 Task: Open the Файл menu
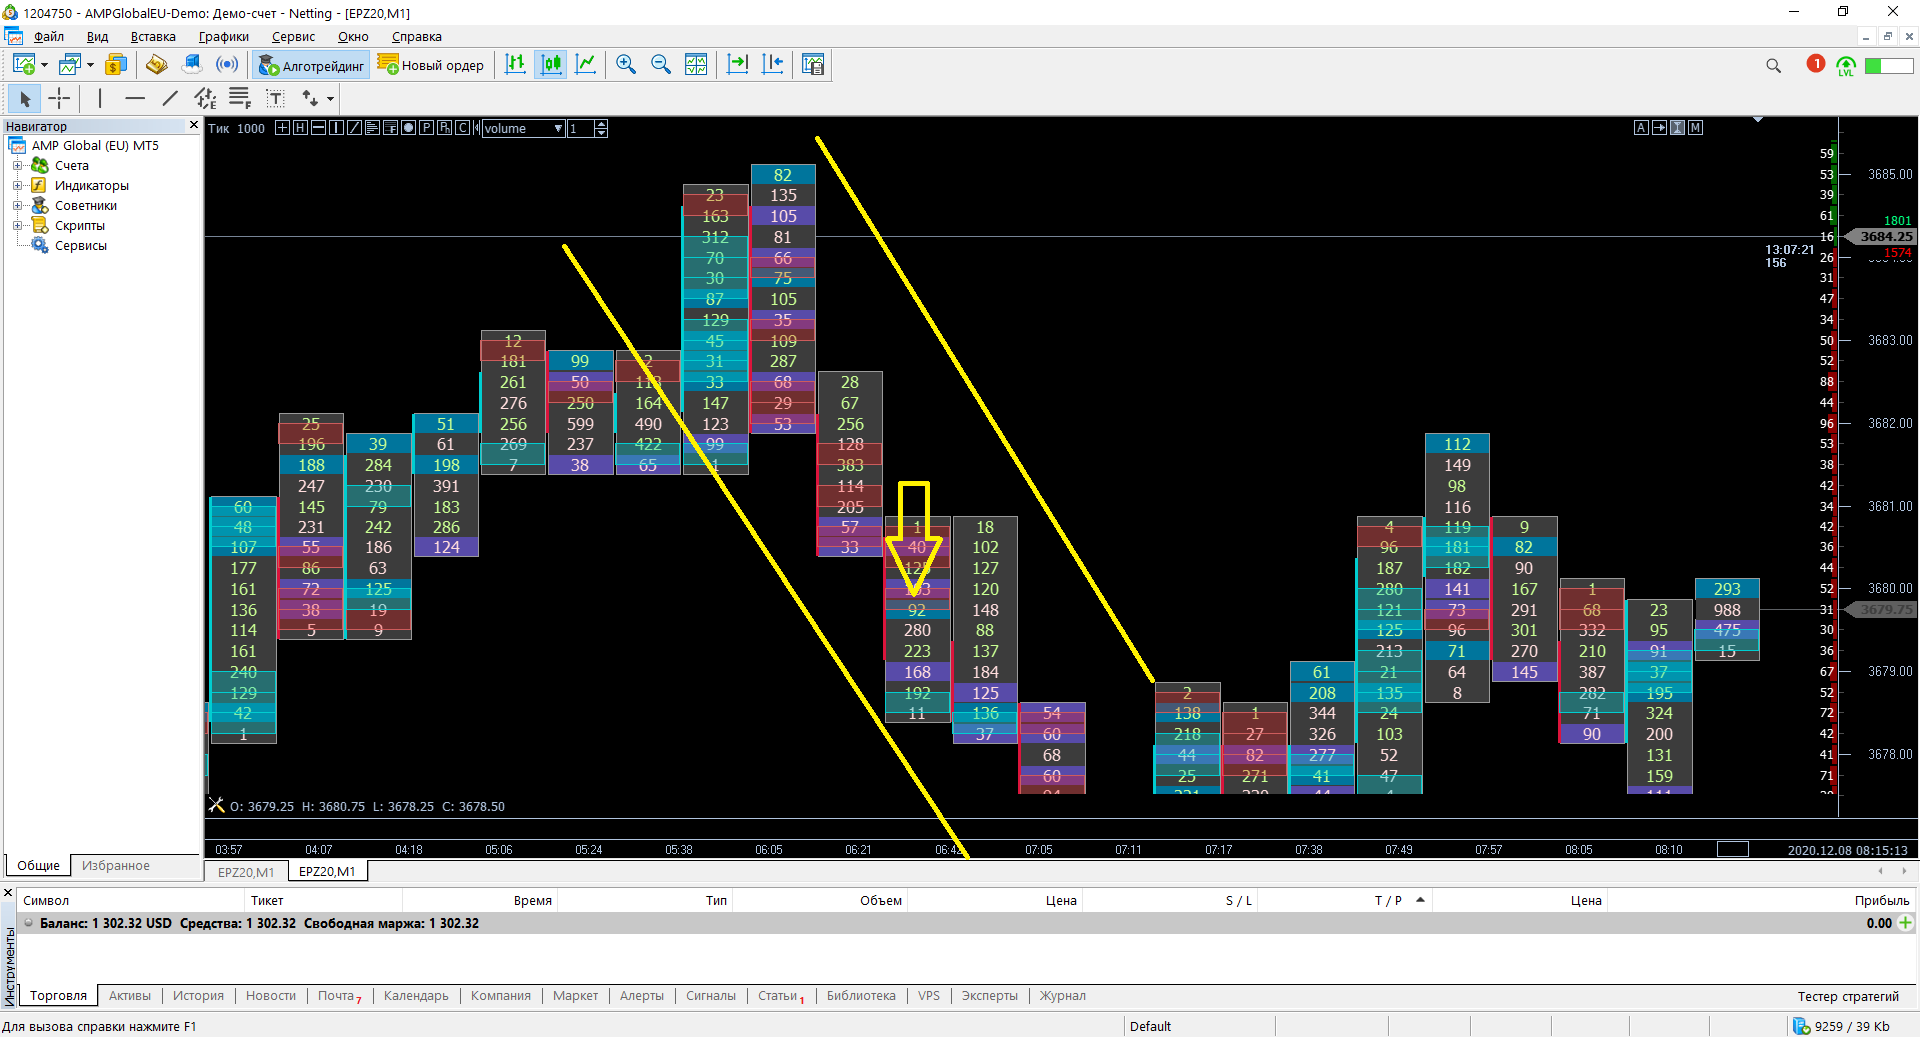click(x=48, y=37)
